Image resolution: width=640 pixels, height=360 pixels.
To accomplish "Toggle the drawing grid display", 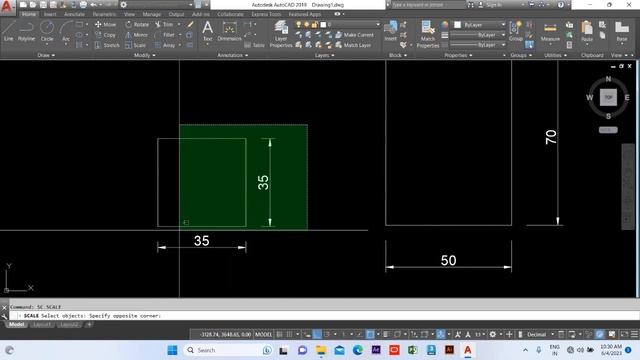I will 280,334.
